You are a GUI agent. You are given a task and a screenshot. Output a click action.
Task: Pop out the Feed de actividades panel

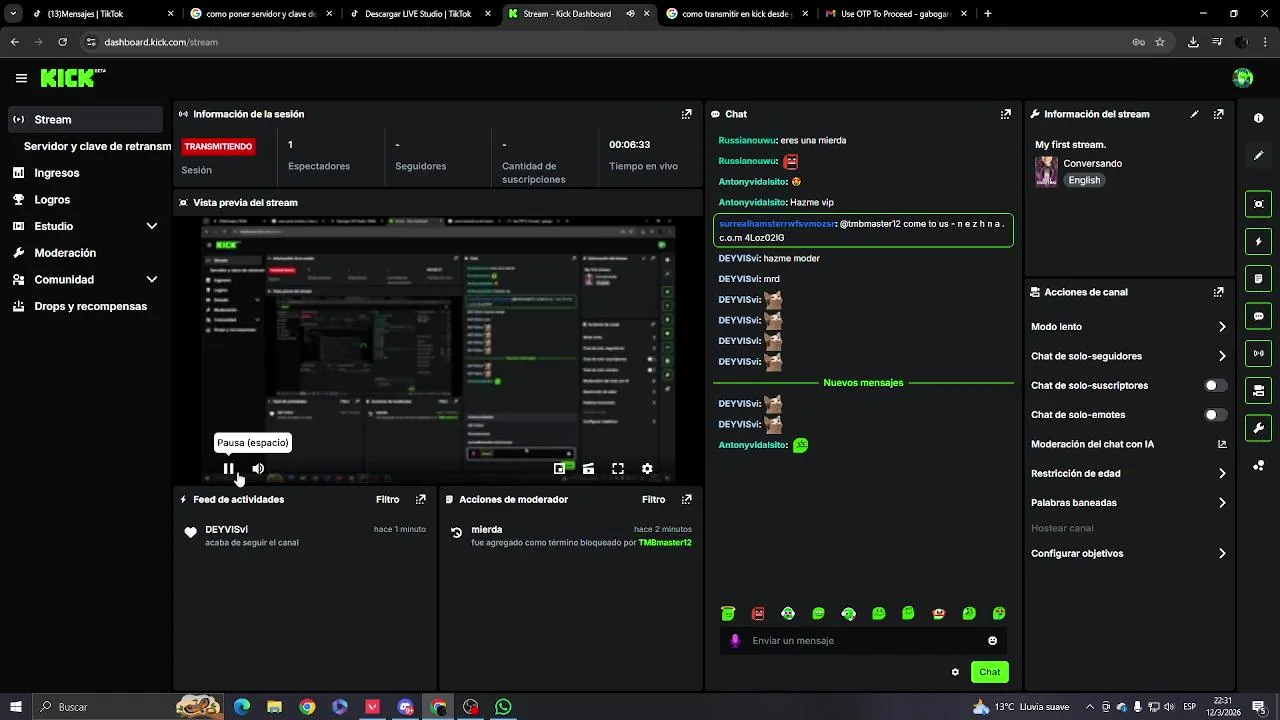(x=420, y=499)
